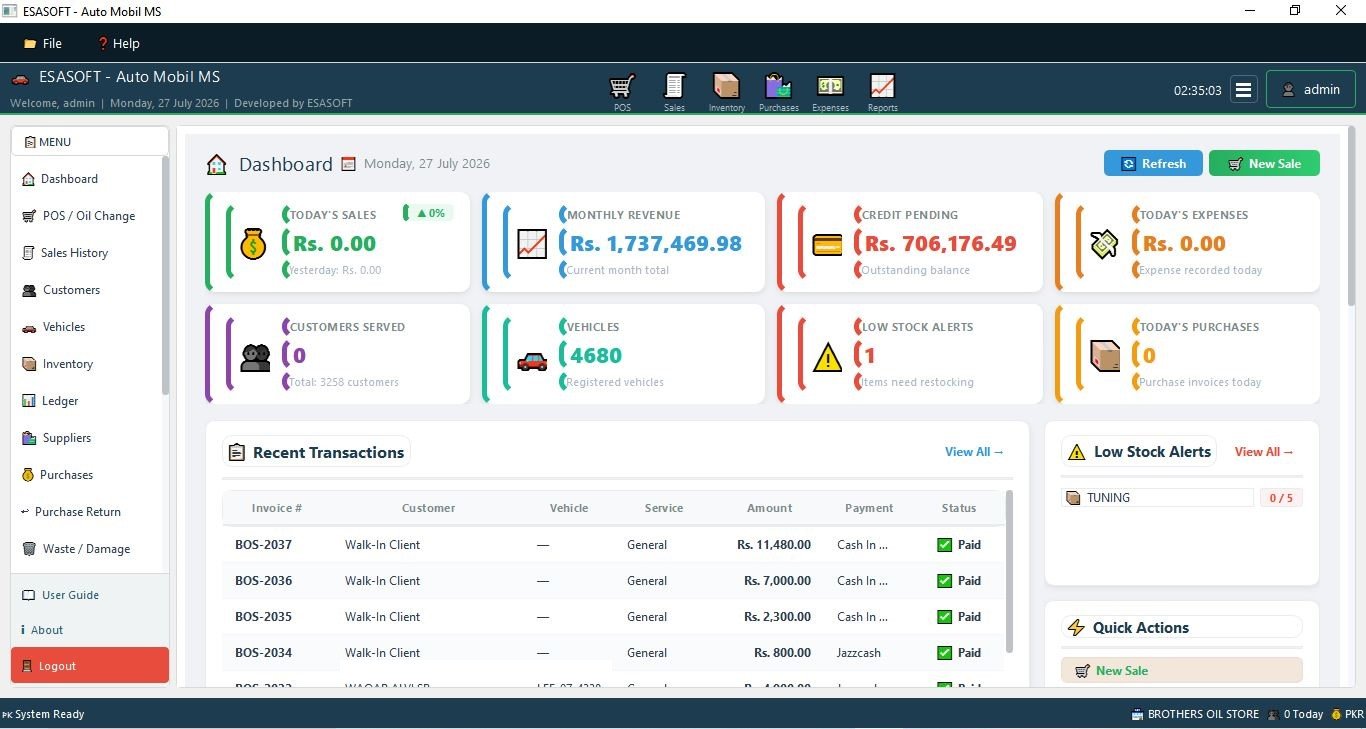This screenshot has width=1366, height=729.
Task: Select Dashboard in the sidebar menu
Action: click(87, 179)
